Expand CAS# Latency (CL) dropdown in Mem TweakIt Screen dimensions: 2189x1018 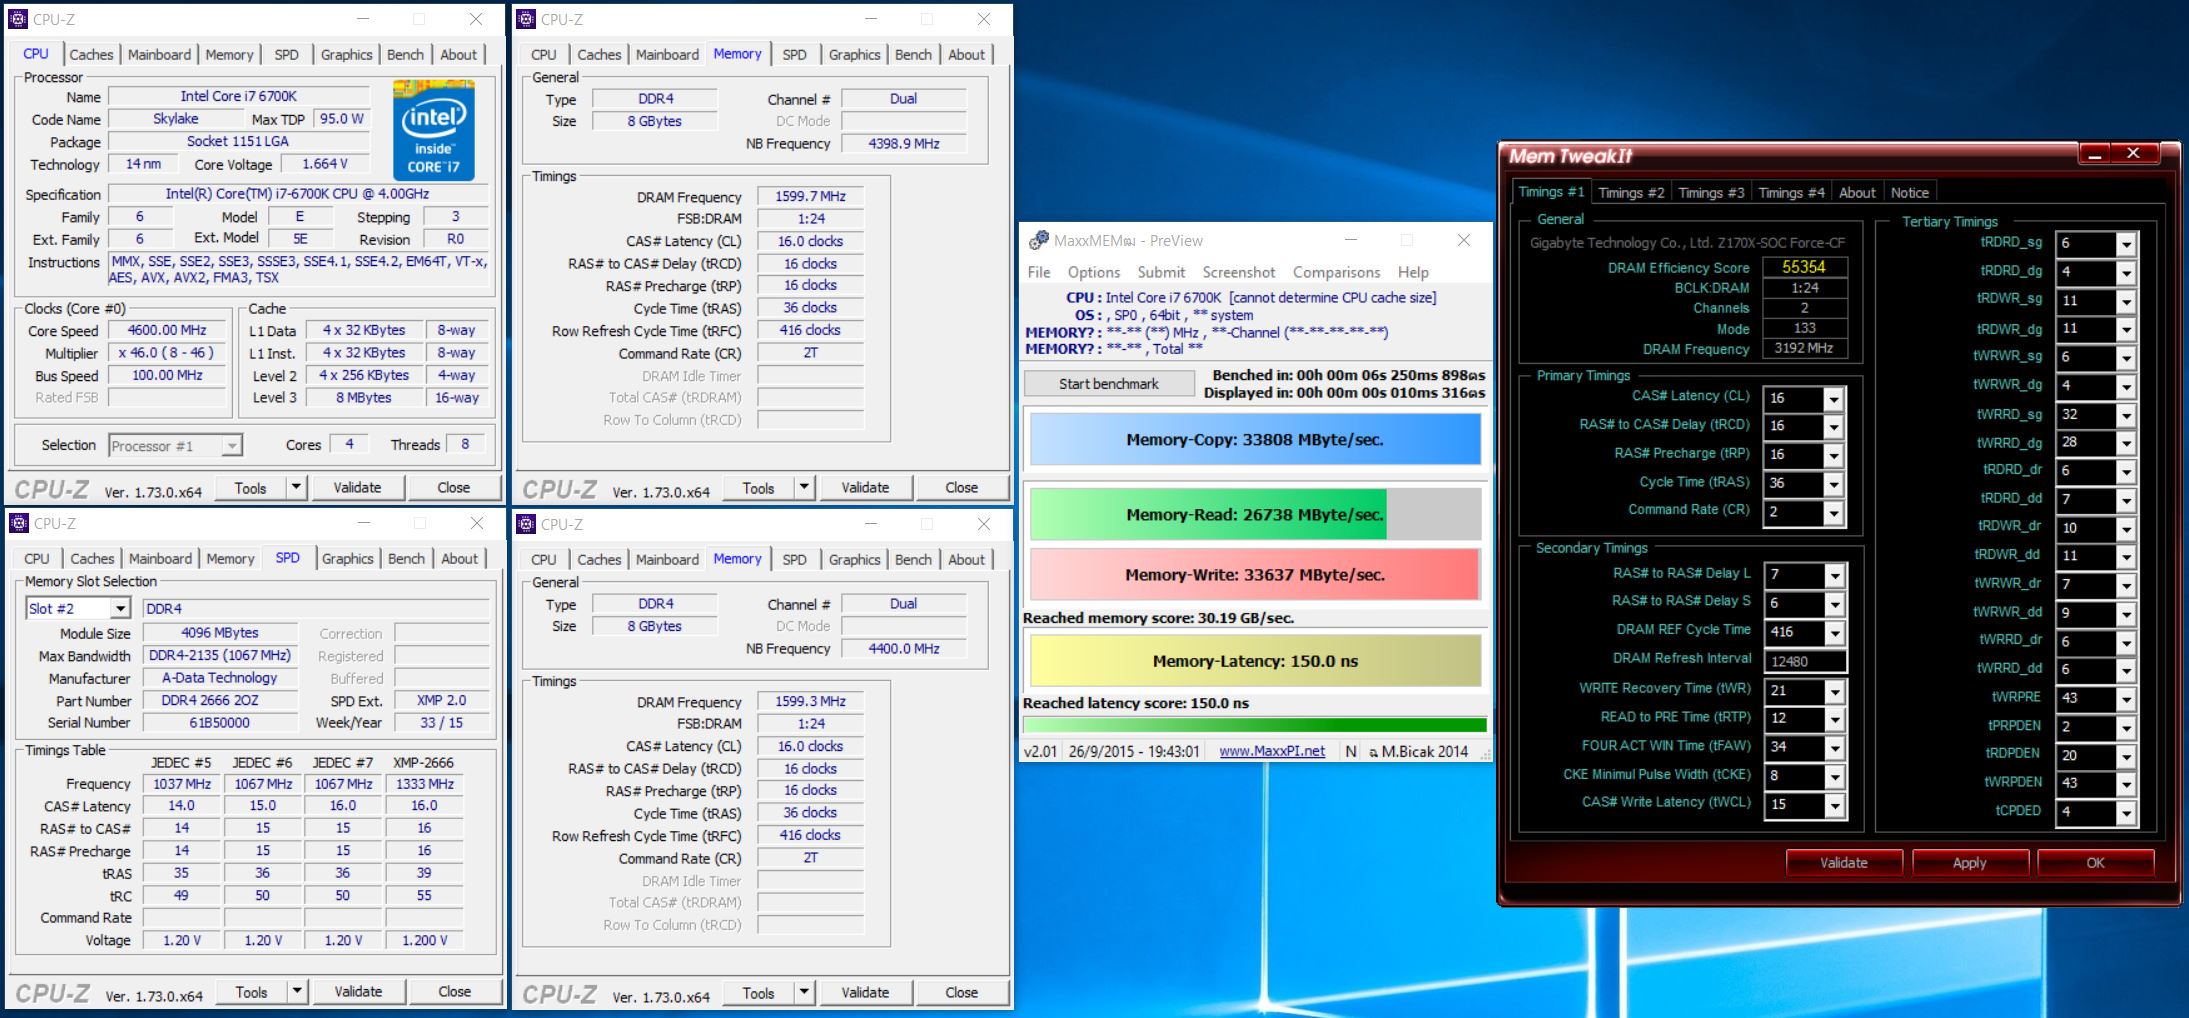[x=1833, y=398]
